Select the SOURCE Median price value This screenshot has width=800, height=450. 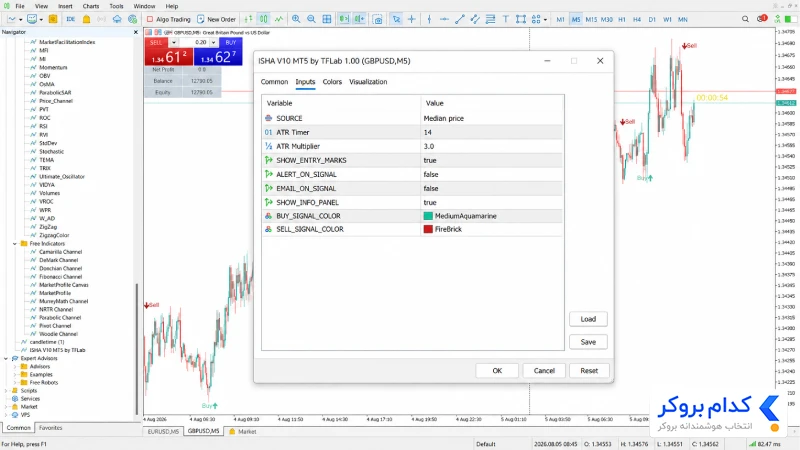tap(492, 118)
